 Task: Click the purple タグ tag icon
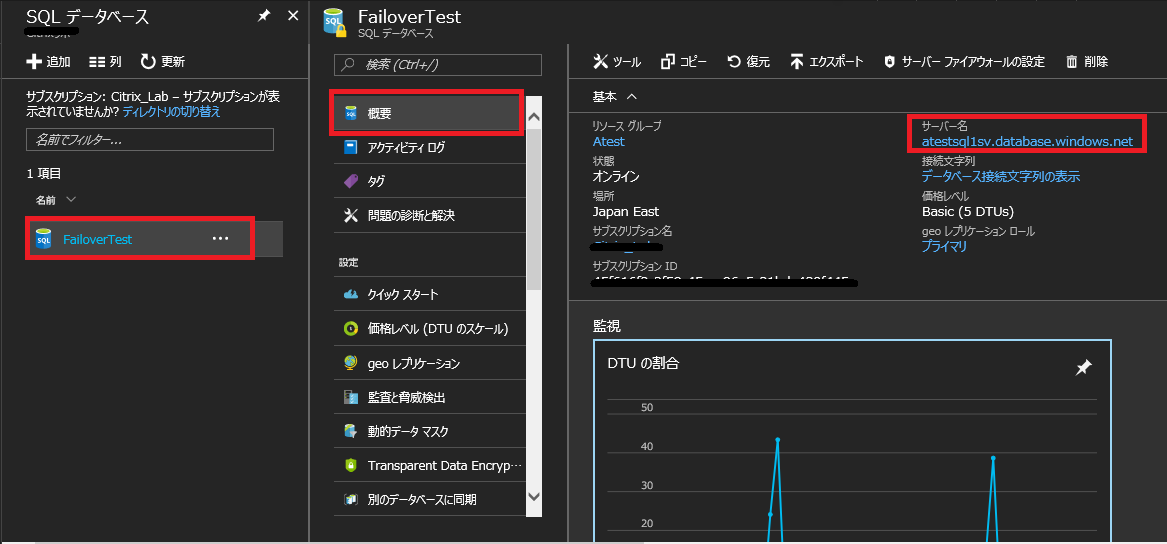pos(351,181)
